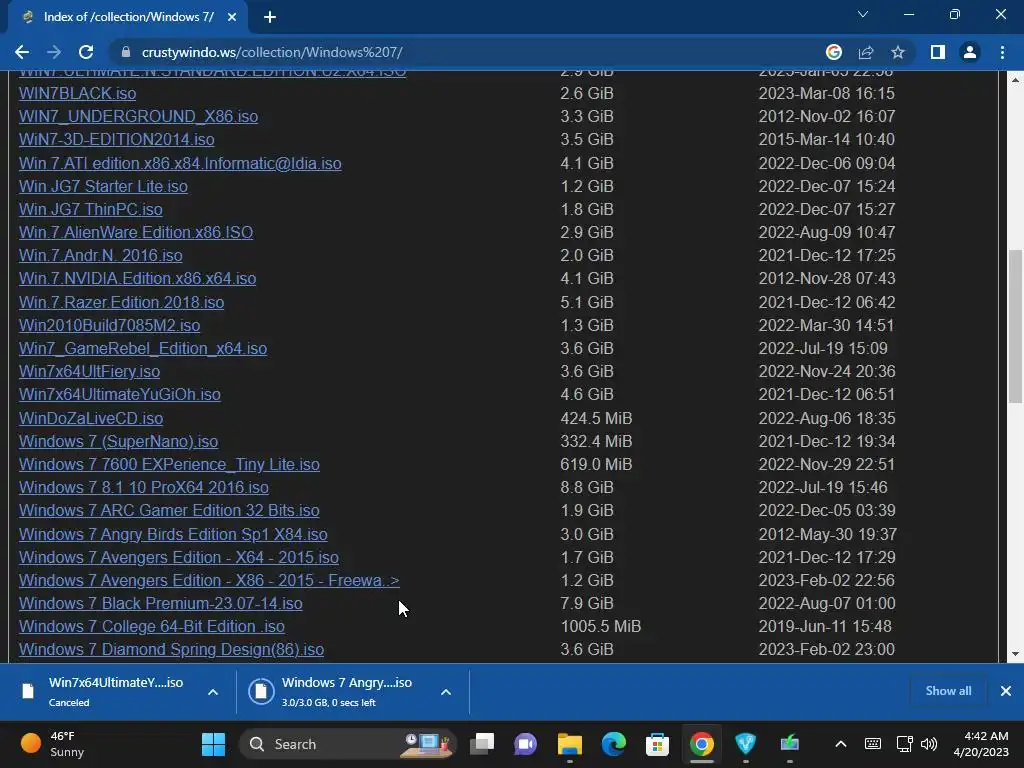Image resolution: width=1024 pixels, height=768 pixels.
Task: Share this page using share icon
Action: pyautogui.click(x=866, y=52)
